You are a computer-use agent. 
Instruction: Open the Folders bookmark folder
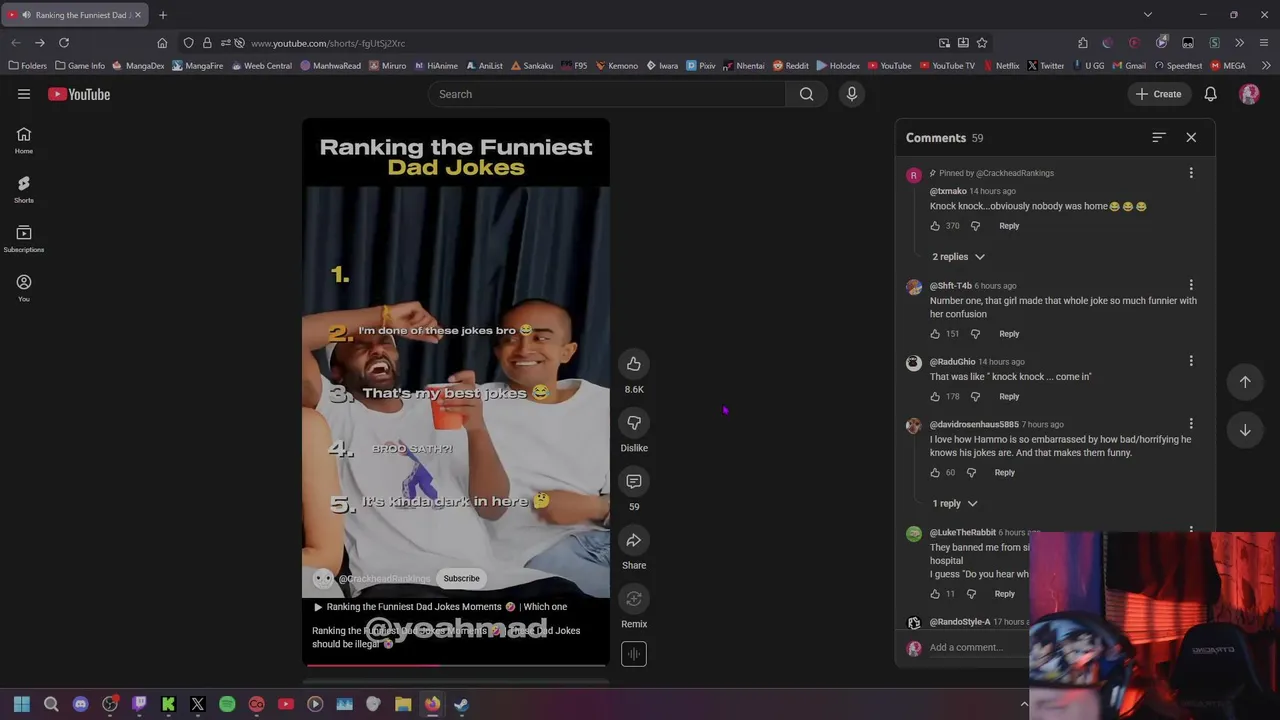point(27,66)
